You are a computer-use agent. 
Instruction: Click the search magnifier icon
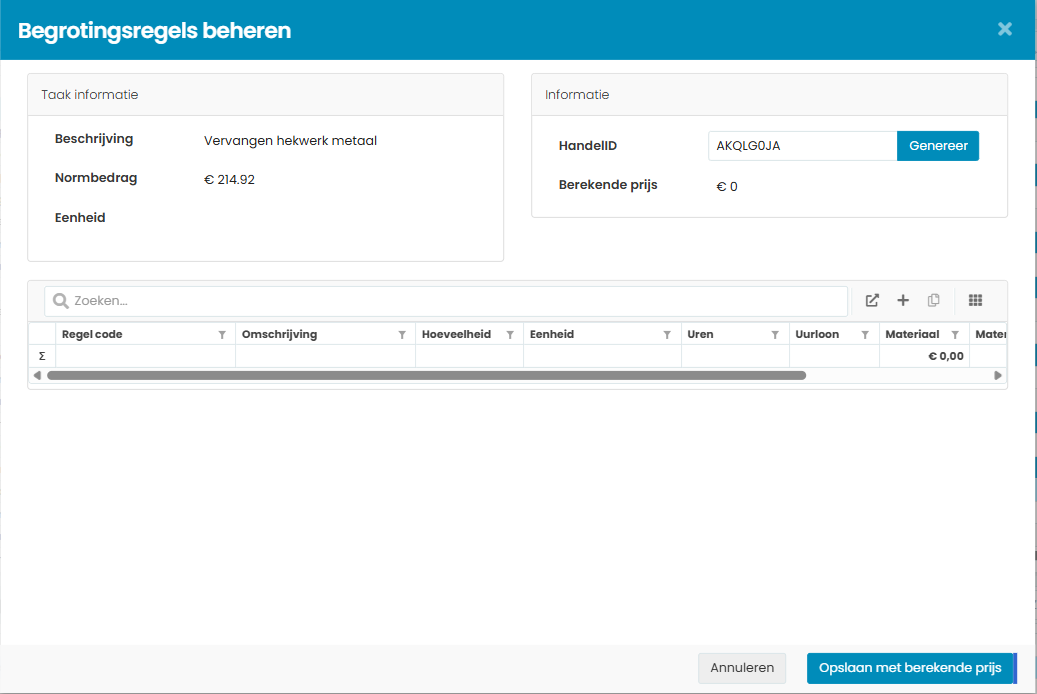[x=61, y=301]
